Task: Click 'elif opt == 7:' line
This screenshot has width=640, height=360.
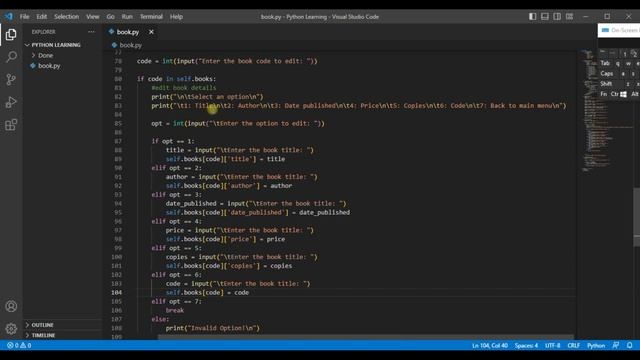Action: pos(176,301)
